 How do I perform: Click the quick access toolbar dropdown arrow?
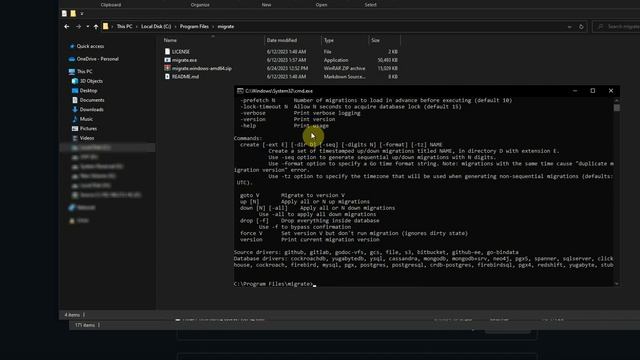point(82,13)
